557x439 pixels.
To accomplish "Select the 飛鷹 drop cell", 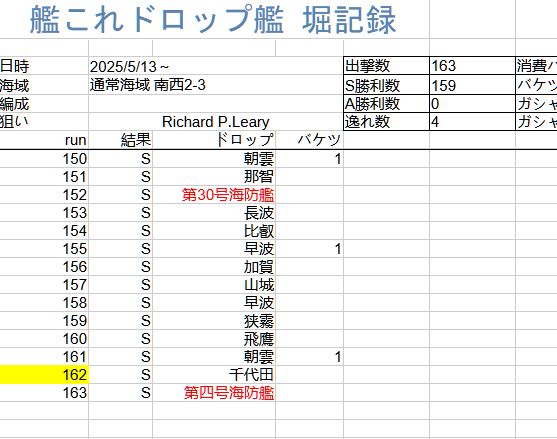I will (x=214, y=339).
